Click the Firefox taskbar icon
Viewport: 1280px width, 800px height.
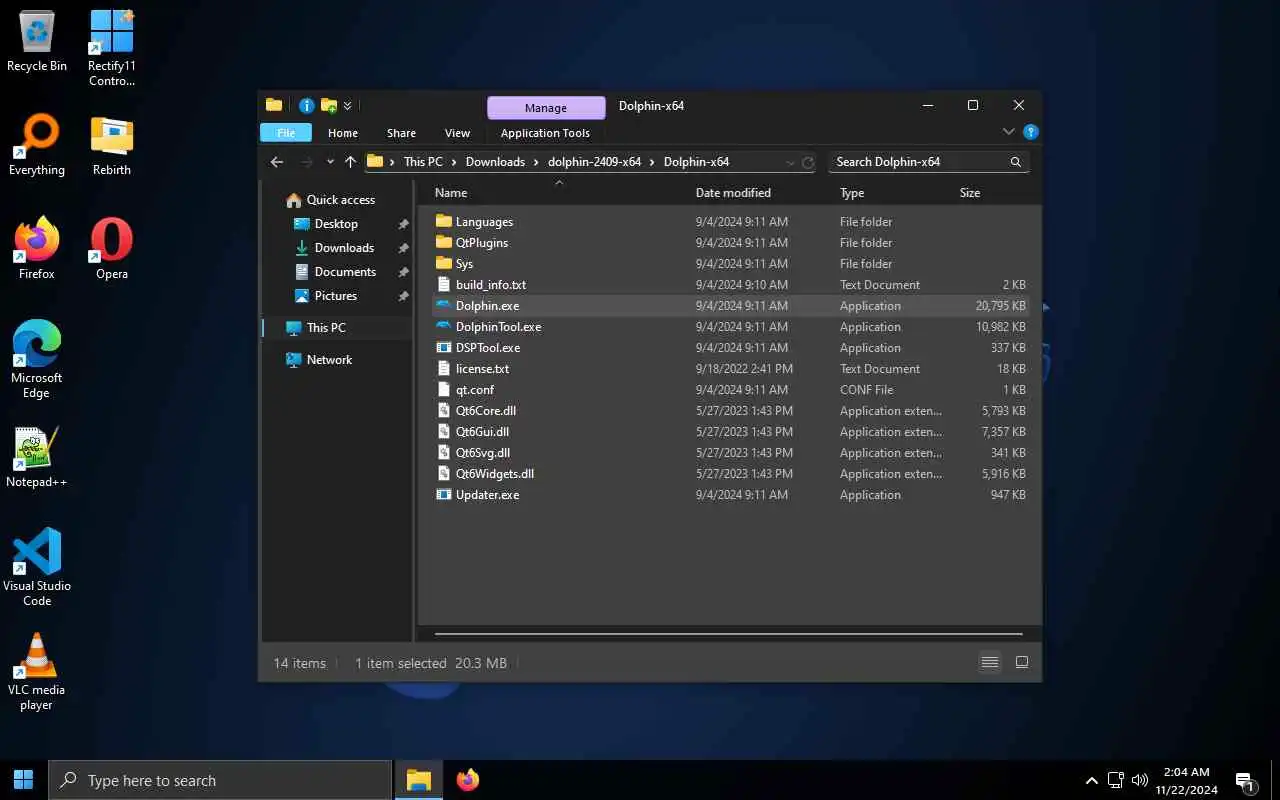pyautogui.click(x=467, y=780)
